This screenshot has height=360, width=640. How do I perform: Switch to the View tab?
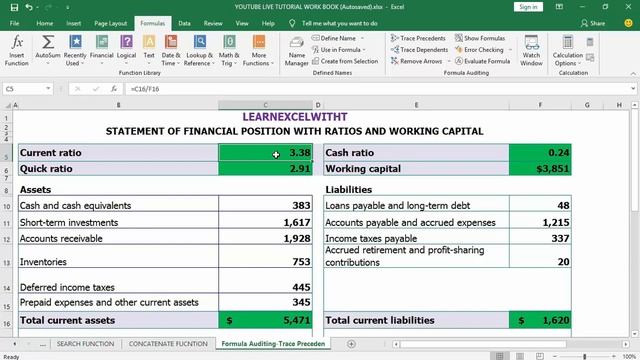(242, 23)
